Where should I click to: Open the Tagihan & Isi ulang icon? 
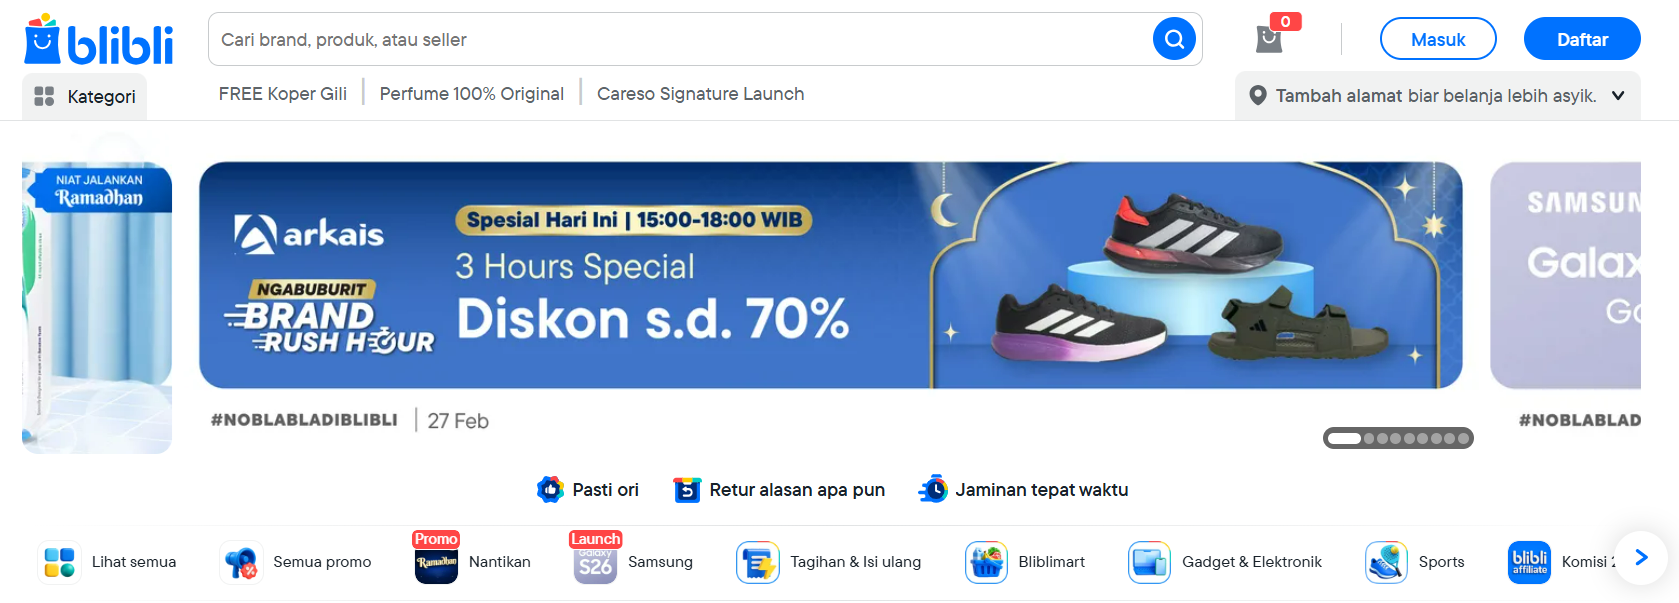tap(757, 562)
